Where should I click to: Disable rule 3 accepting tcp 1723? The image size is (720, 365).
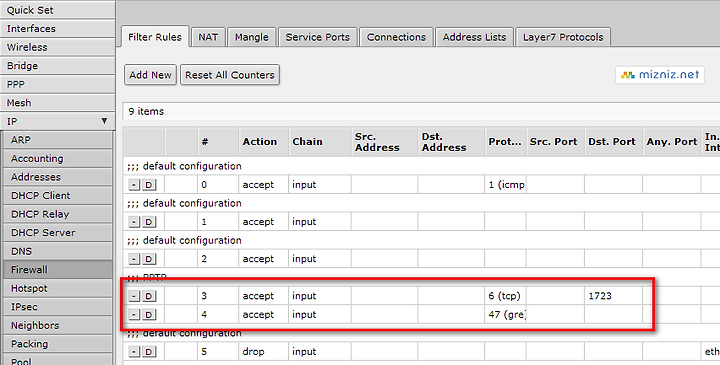pyautogui.click(x=148, y=296)
